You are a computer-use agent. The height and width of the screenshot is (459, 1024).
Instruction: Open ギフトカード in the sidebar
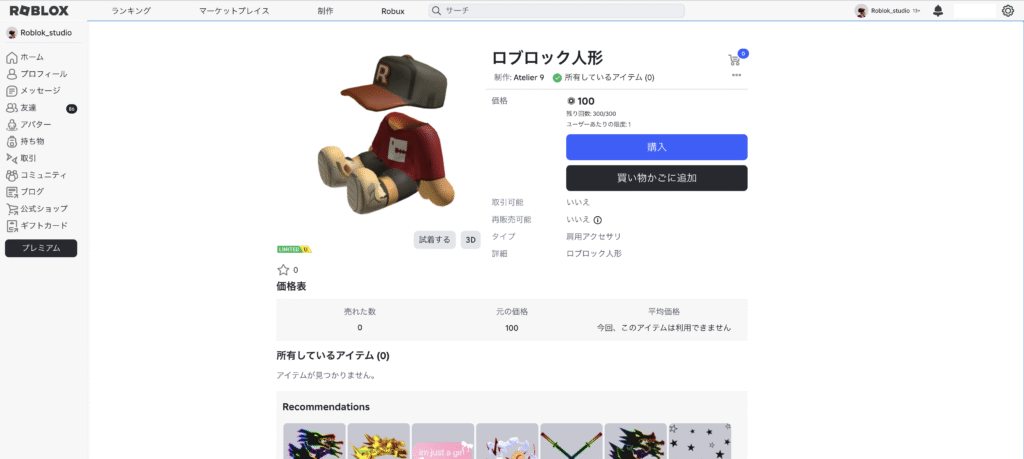point(39,226)
